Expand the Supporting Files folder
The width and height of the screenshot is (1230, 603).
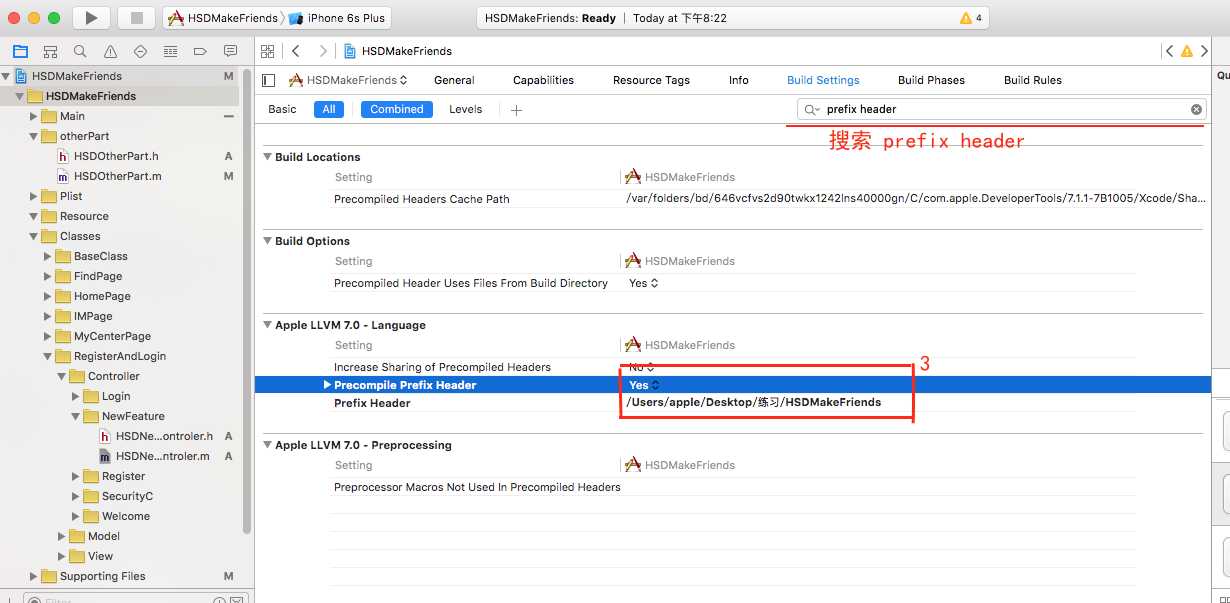35,576
